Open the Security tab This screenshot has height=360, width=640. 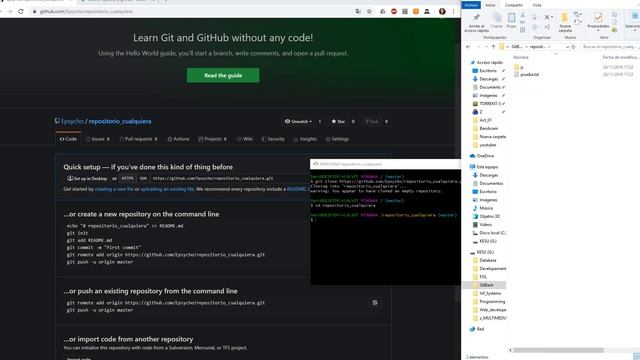pos(273,139)
